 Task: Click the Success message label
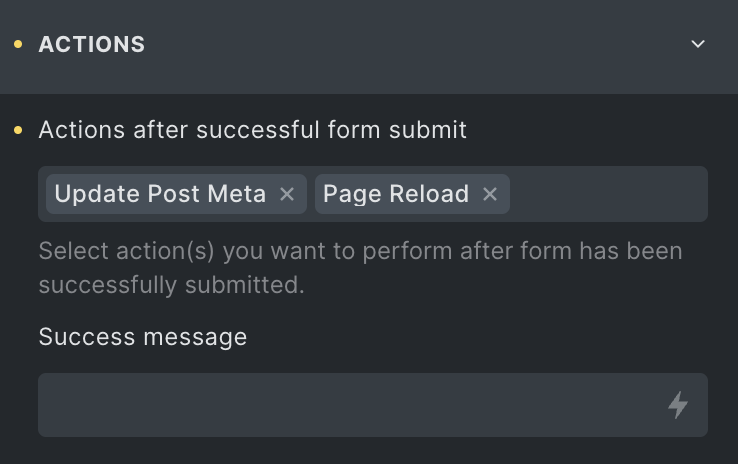pos(143,337)
